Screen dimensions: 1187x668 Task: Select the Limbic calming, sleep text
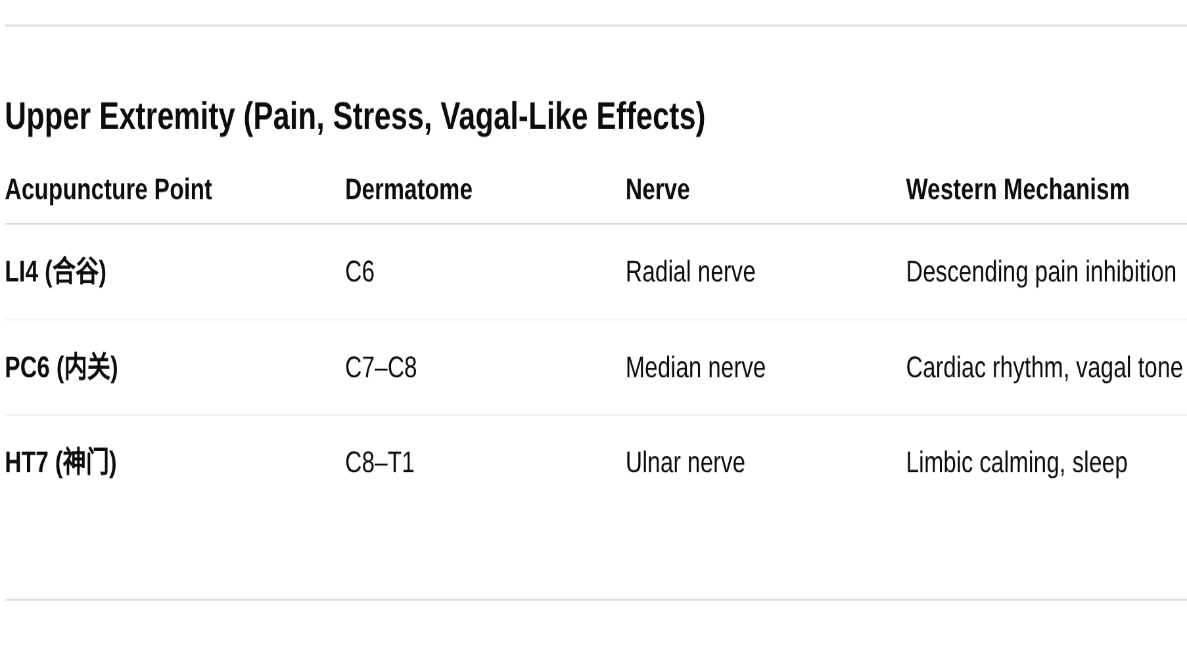pos(1016,463)
